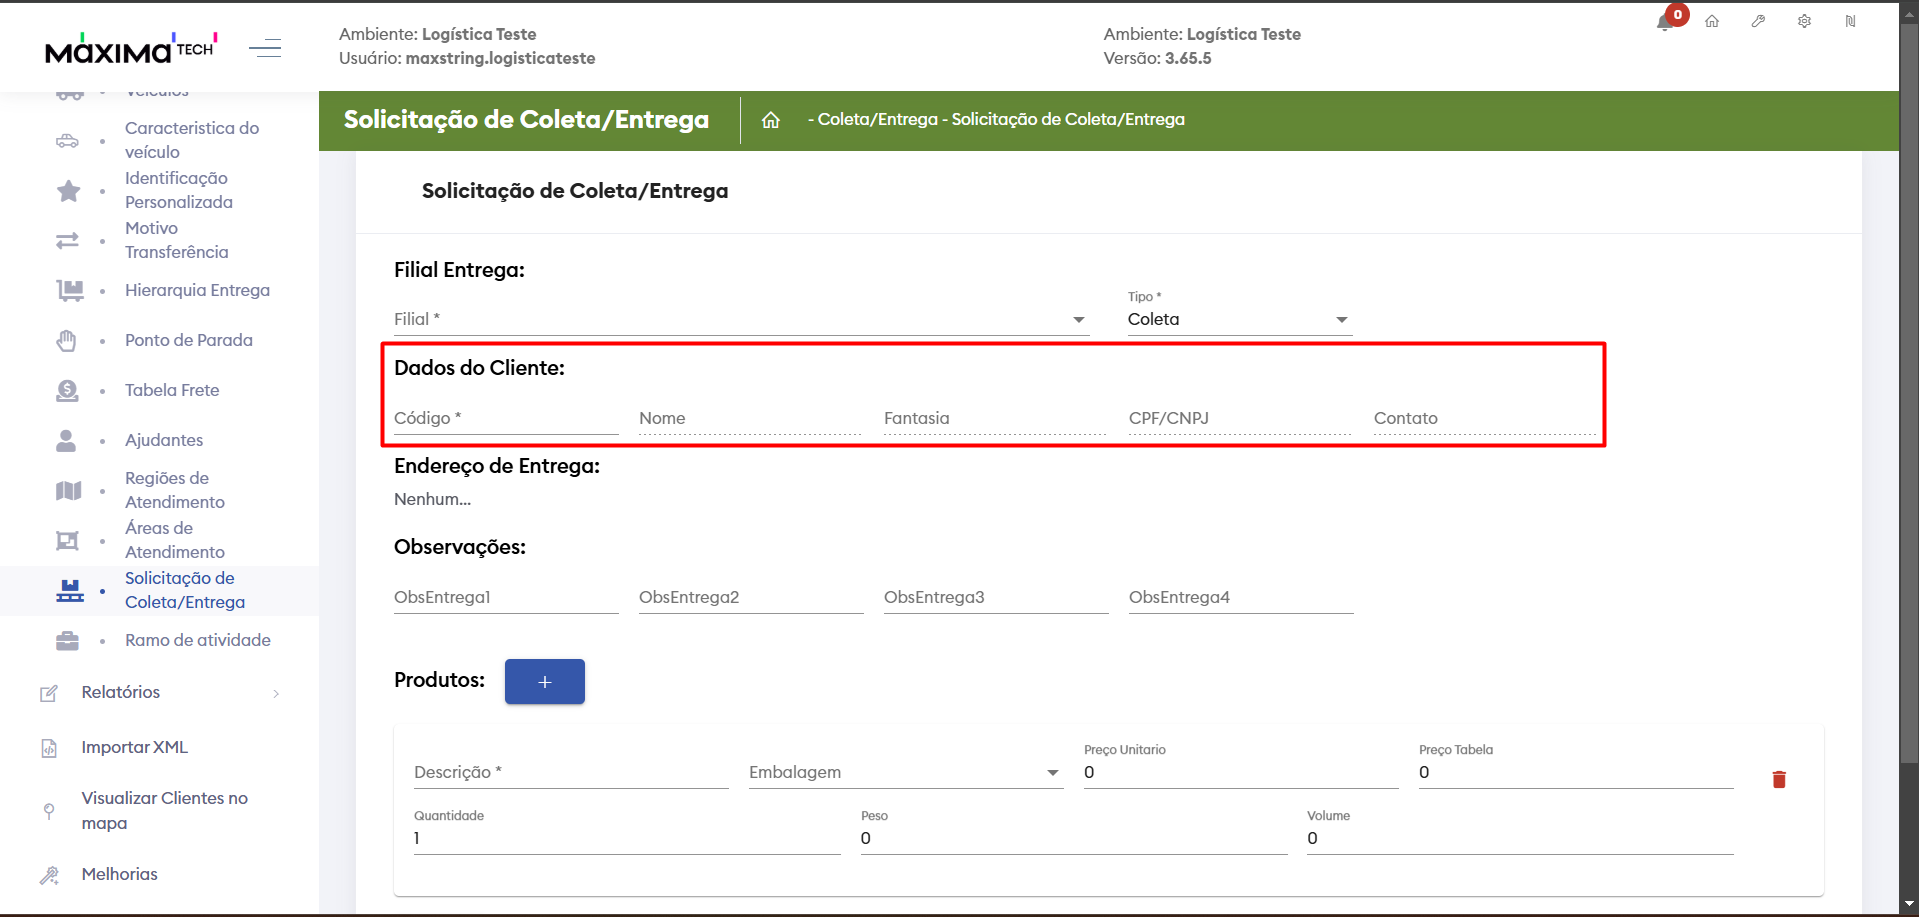
Task: Open the Tipo dropdown showing Coleta
Action: [x=1239, y=320]
